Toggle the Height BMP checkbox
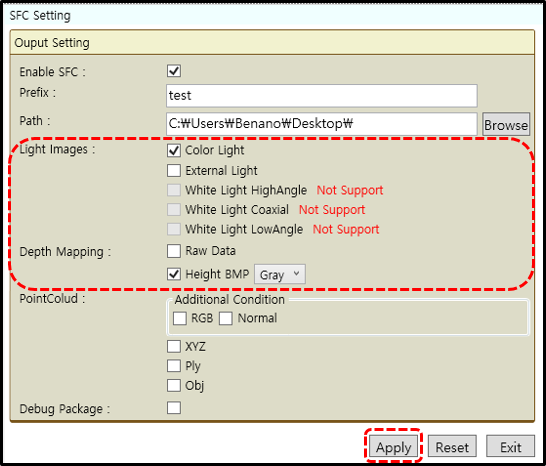The width and height of the screenshot is (546, 466). [174, 274]
